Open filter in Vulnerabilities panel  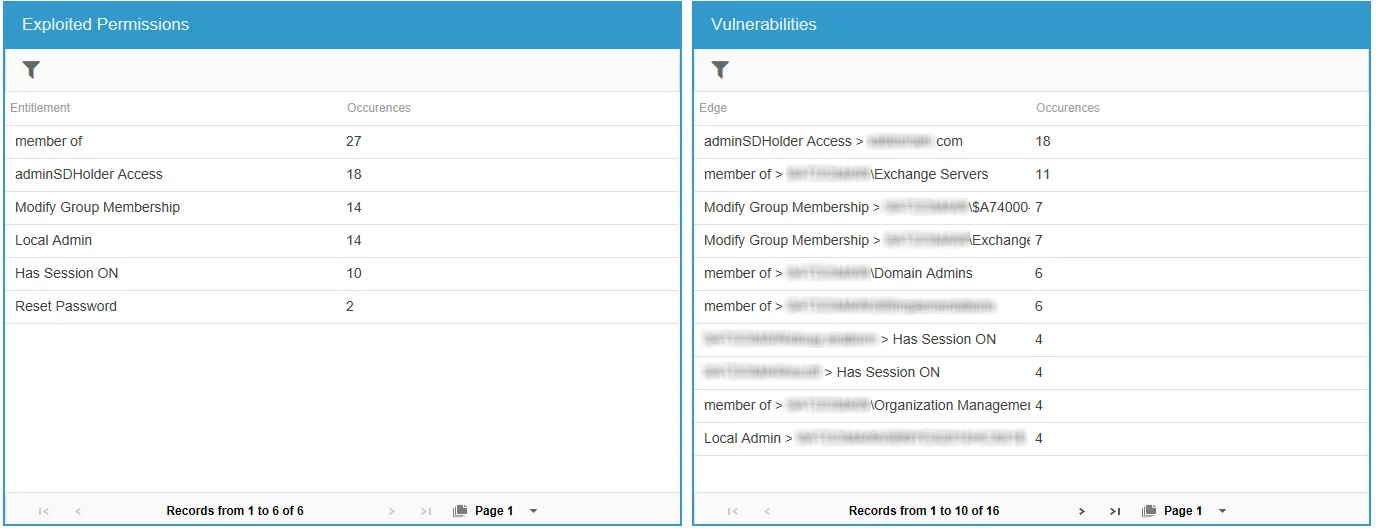click(720, 70)
